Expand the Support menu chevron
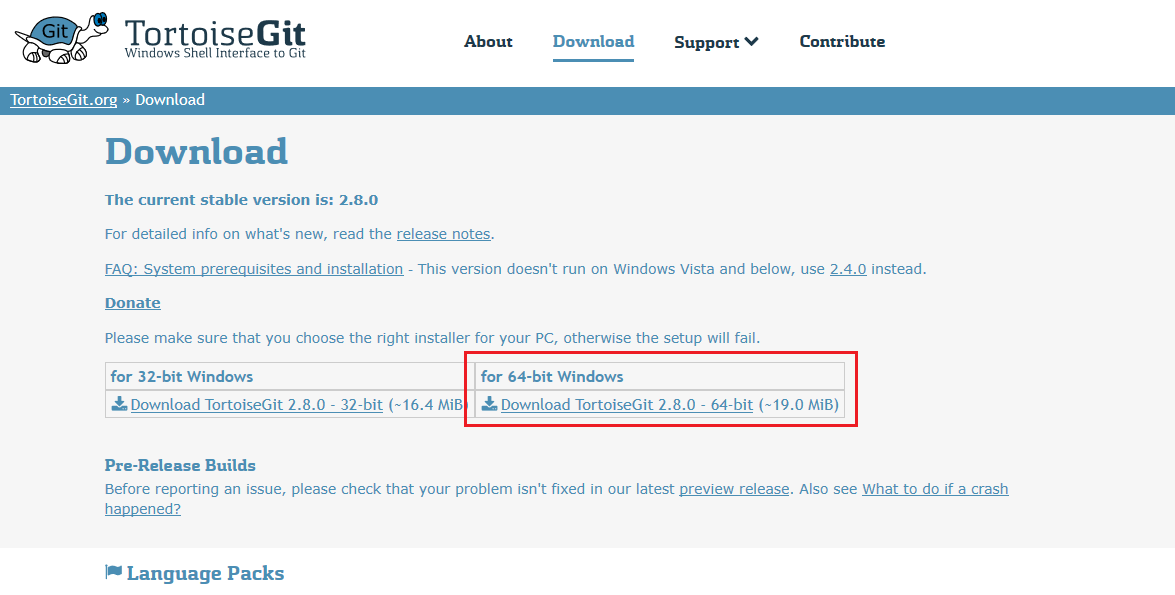This screenshot has width=1175, height=595. [x=752, y=42]
